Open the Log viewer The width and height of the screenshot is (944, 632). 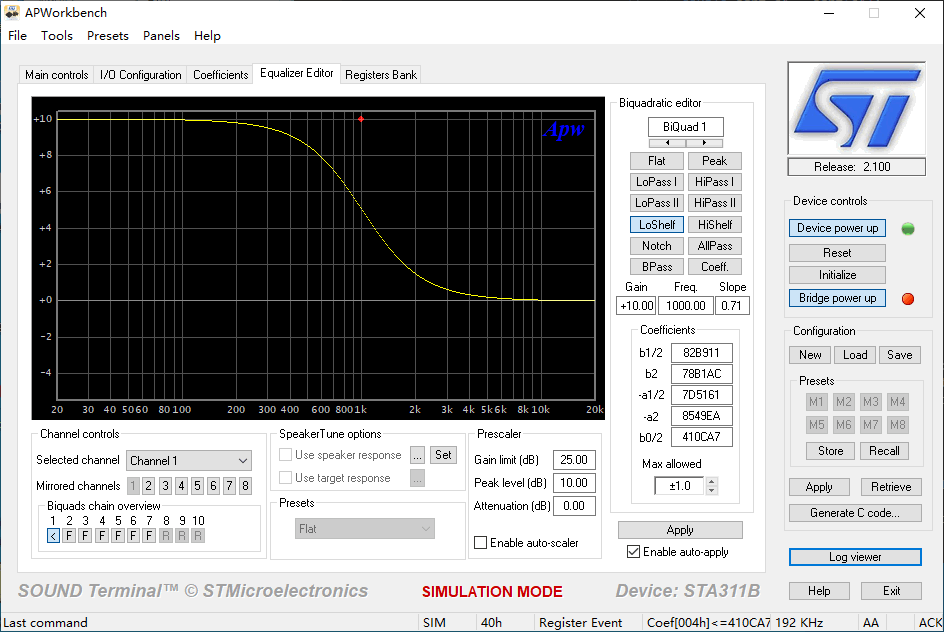pyautogui.click(x=855, y=557)
